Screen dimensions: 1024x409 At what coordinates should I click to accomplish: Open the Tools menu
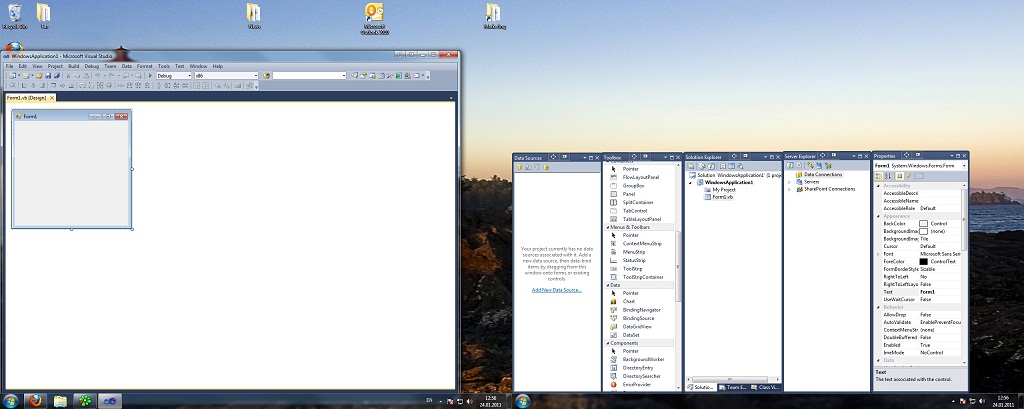point(163,66)
